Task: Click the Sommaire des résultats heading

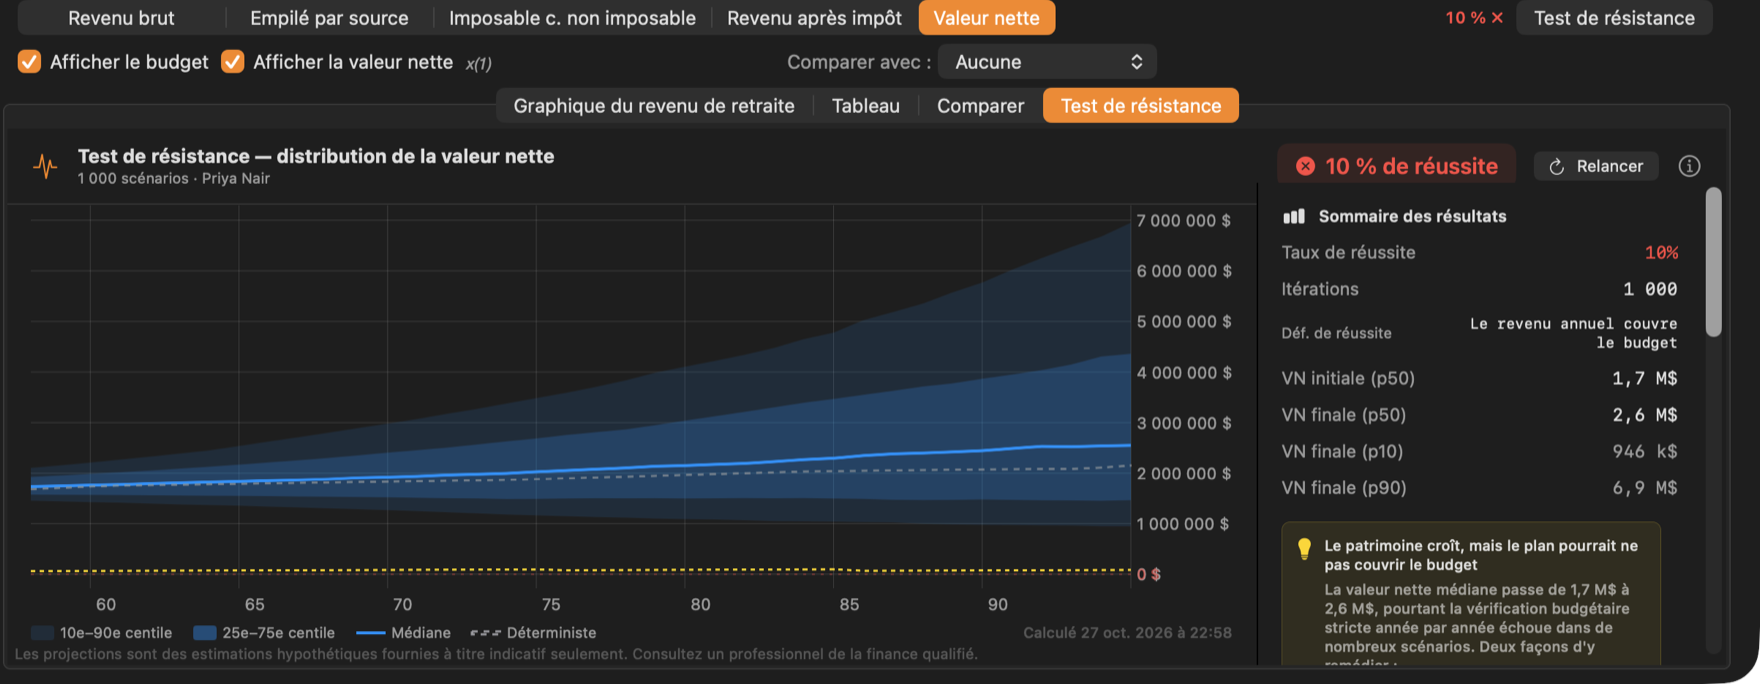Action: click(1412, 216)
